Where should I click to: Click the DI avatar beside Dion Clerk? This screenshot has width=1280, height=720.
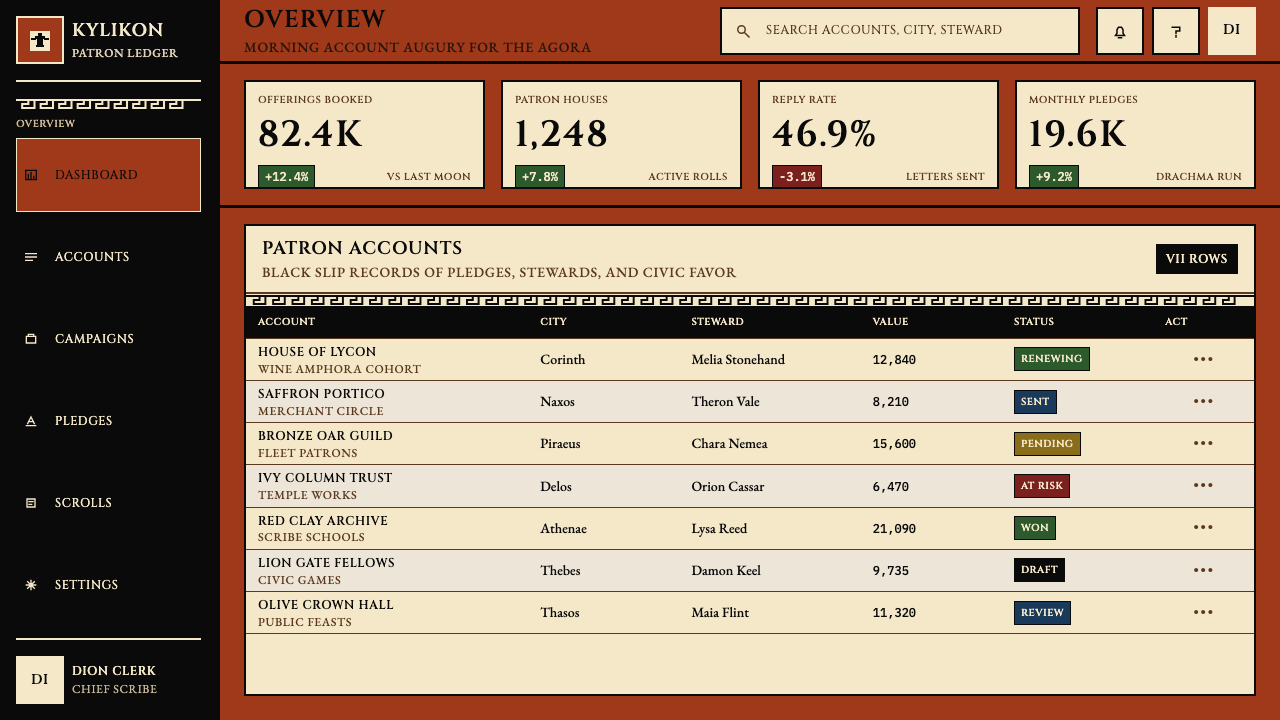click(40, 680)
